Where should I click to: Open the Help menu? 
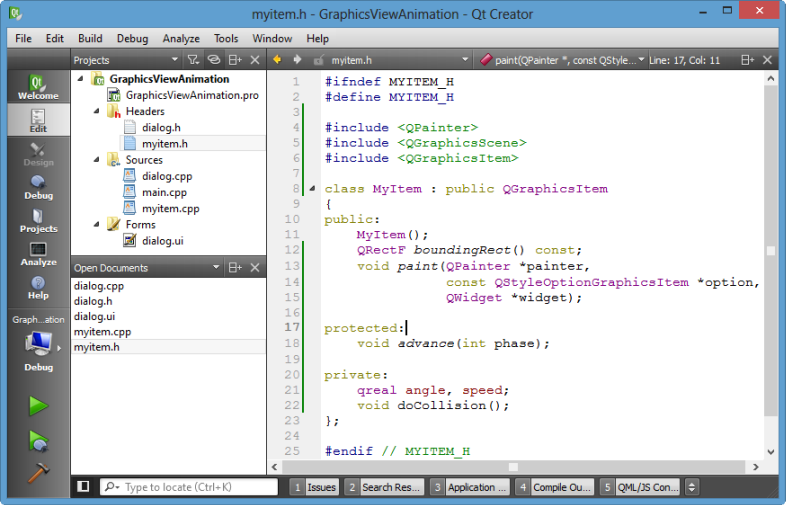(x=317, y=39)
